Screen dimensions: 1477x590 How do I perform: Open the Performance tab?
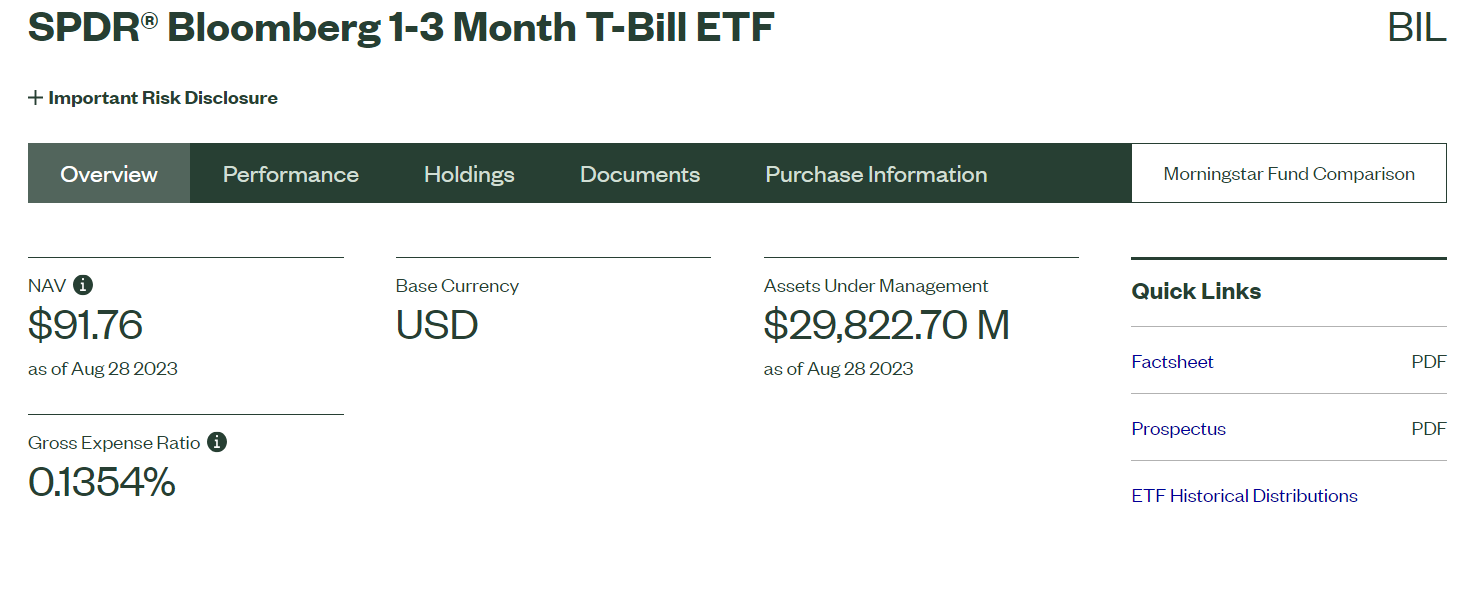coord(291,174)
